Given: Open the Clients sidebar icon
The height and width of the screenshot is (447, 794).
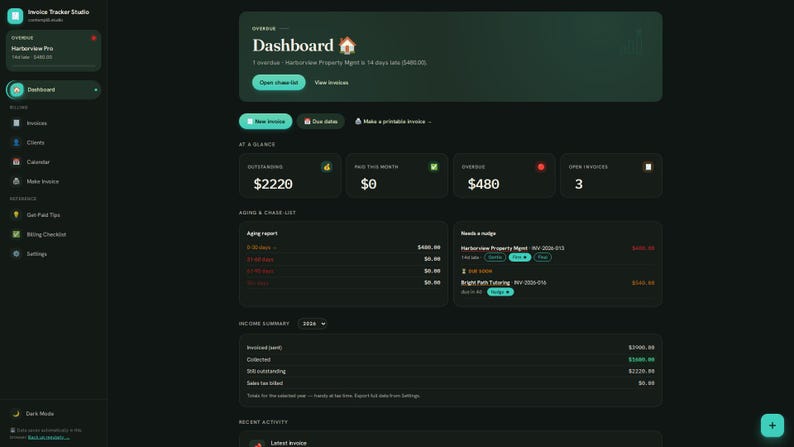Looking at the screenshot, I should click(x=16, y=142).
